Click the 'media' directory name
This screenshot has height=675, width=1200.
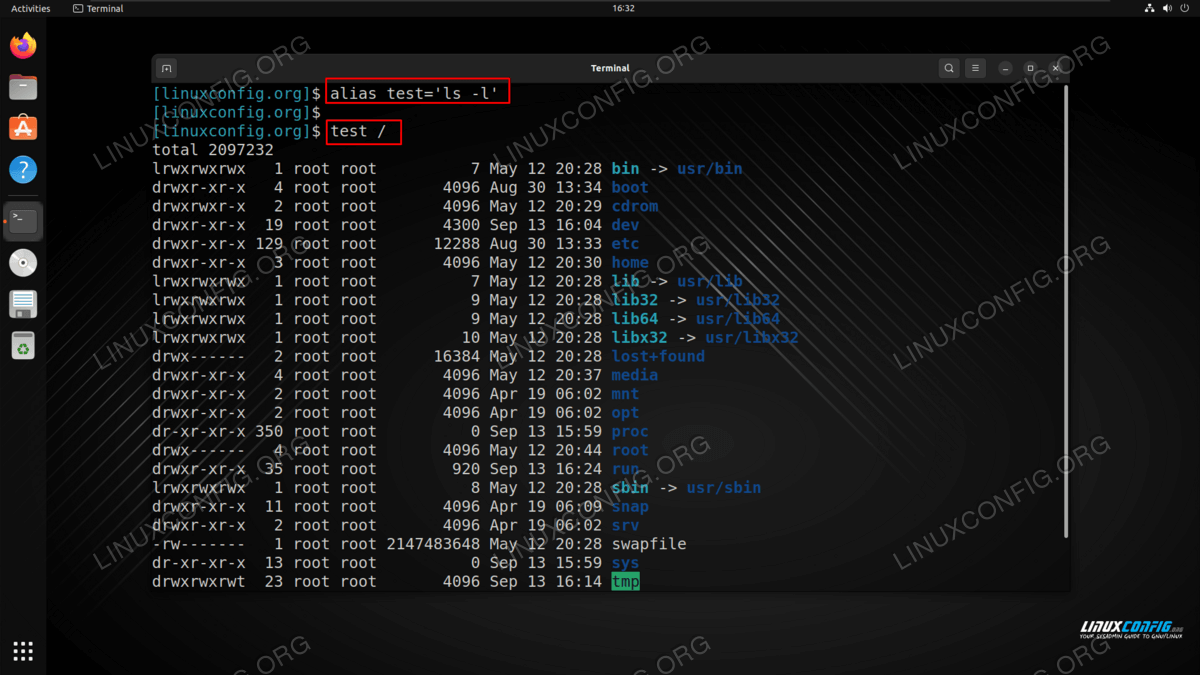(635, 375)
